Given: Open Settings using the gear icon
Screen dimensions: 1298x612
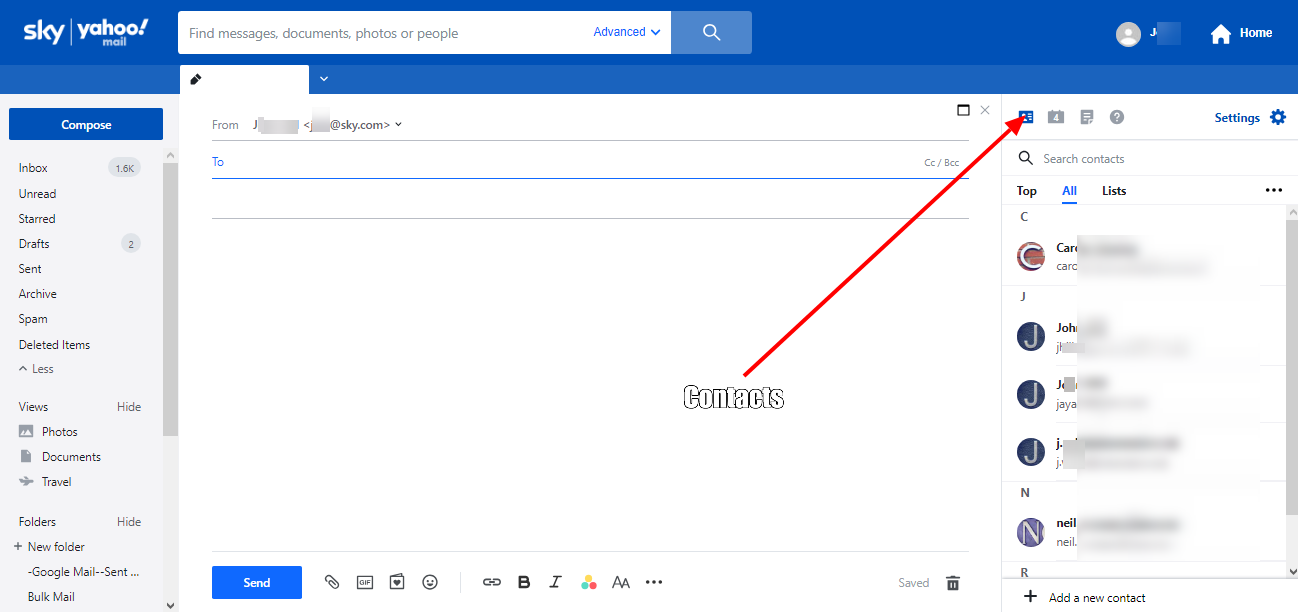Looking at the screenshot, I should click(x=1278, y=117).
